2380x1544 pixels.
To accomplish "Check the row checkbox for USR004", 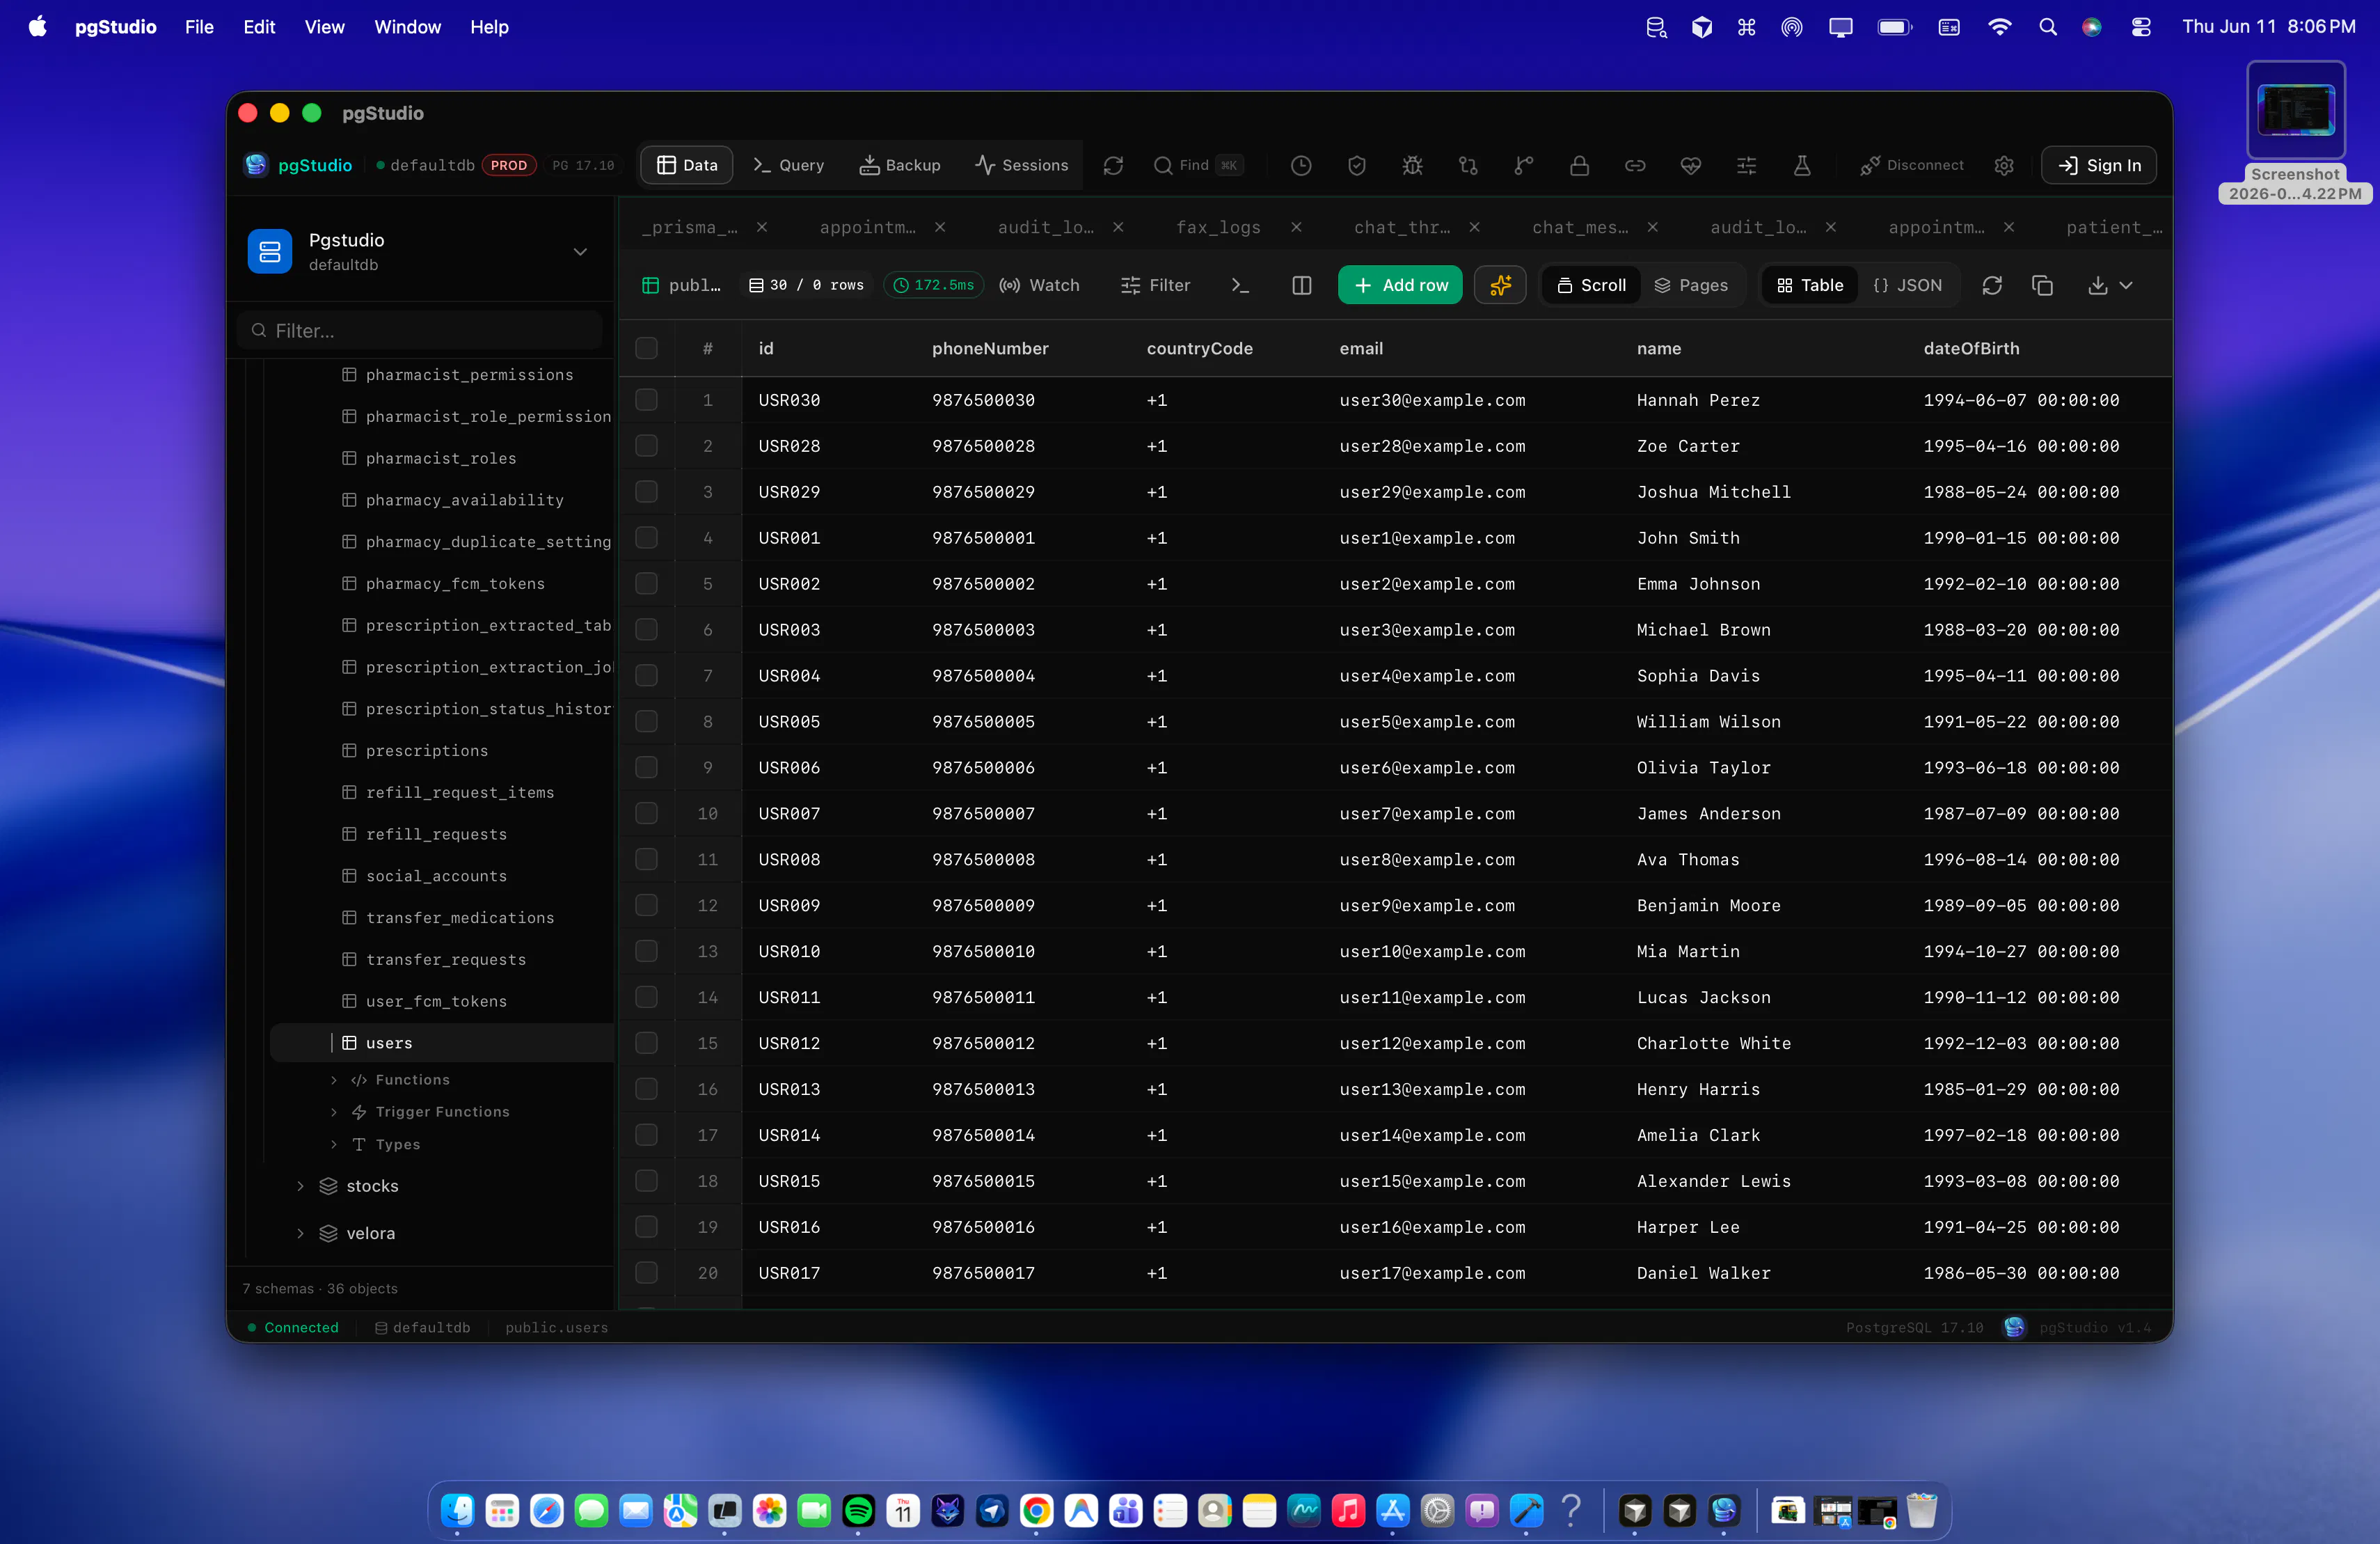I will 647,676.
